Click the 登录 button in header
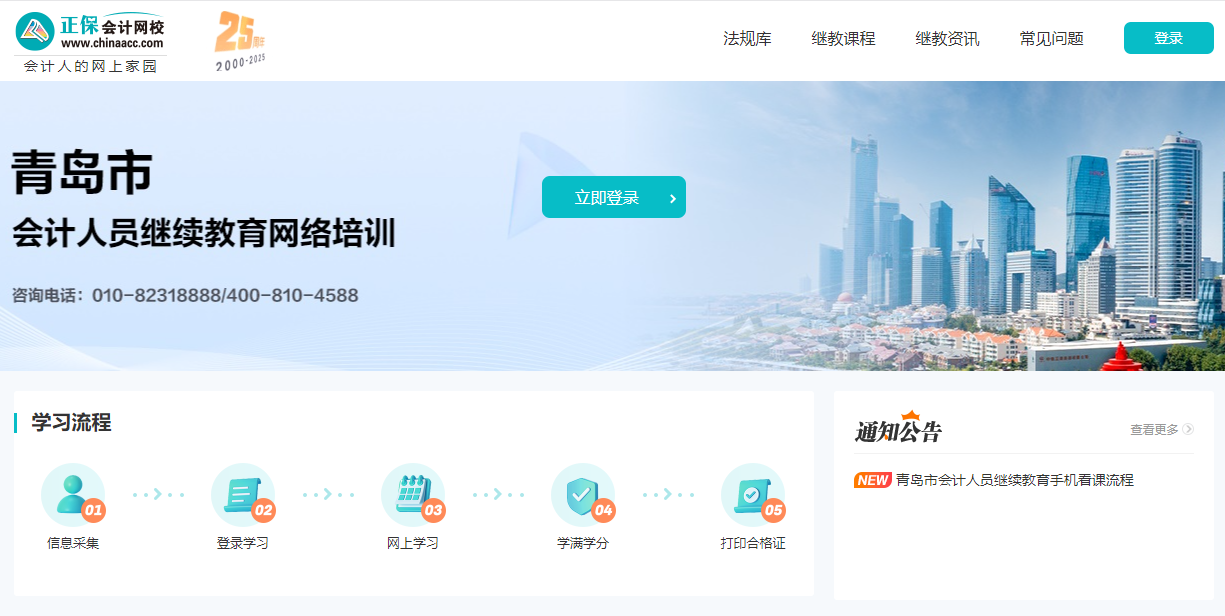 [x=1168, y=38]
